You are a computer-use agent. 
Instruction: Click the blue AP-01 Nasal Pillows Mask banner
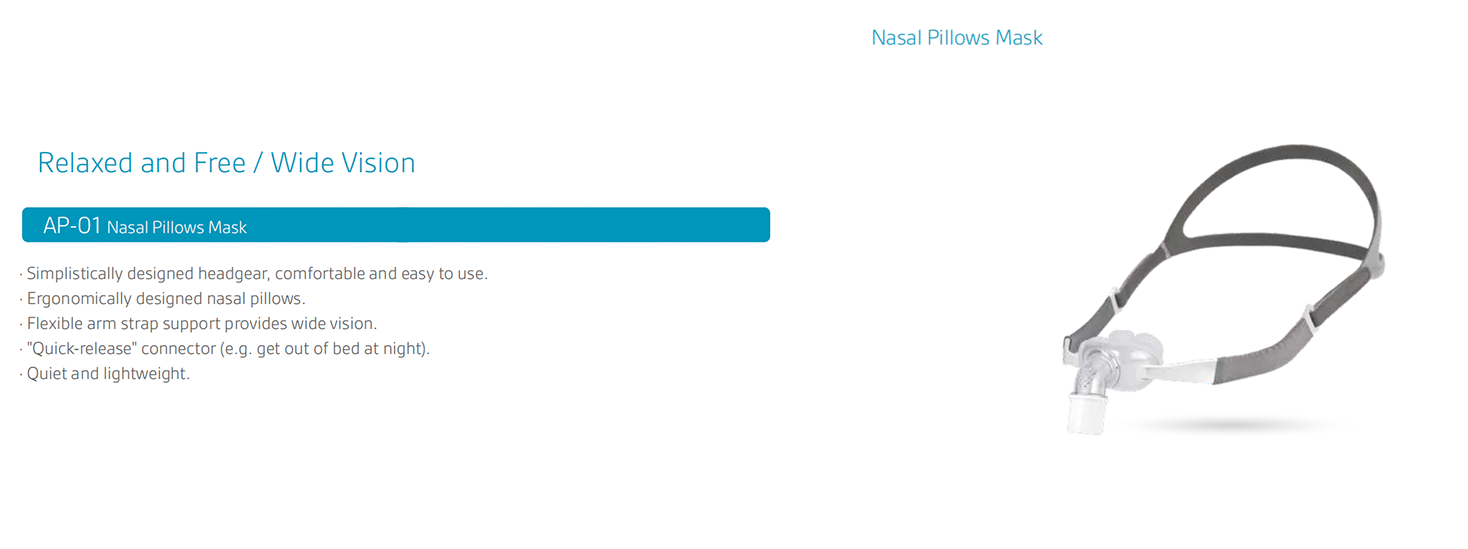396,225
